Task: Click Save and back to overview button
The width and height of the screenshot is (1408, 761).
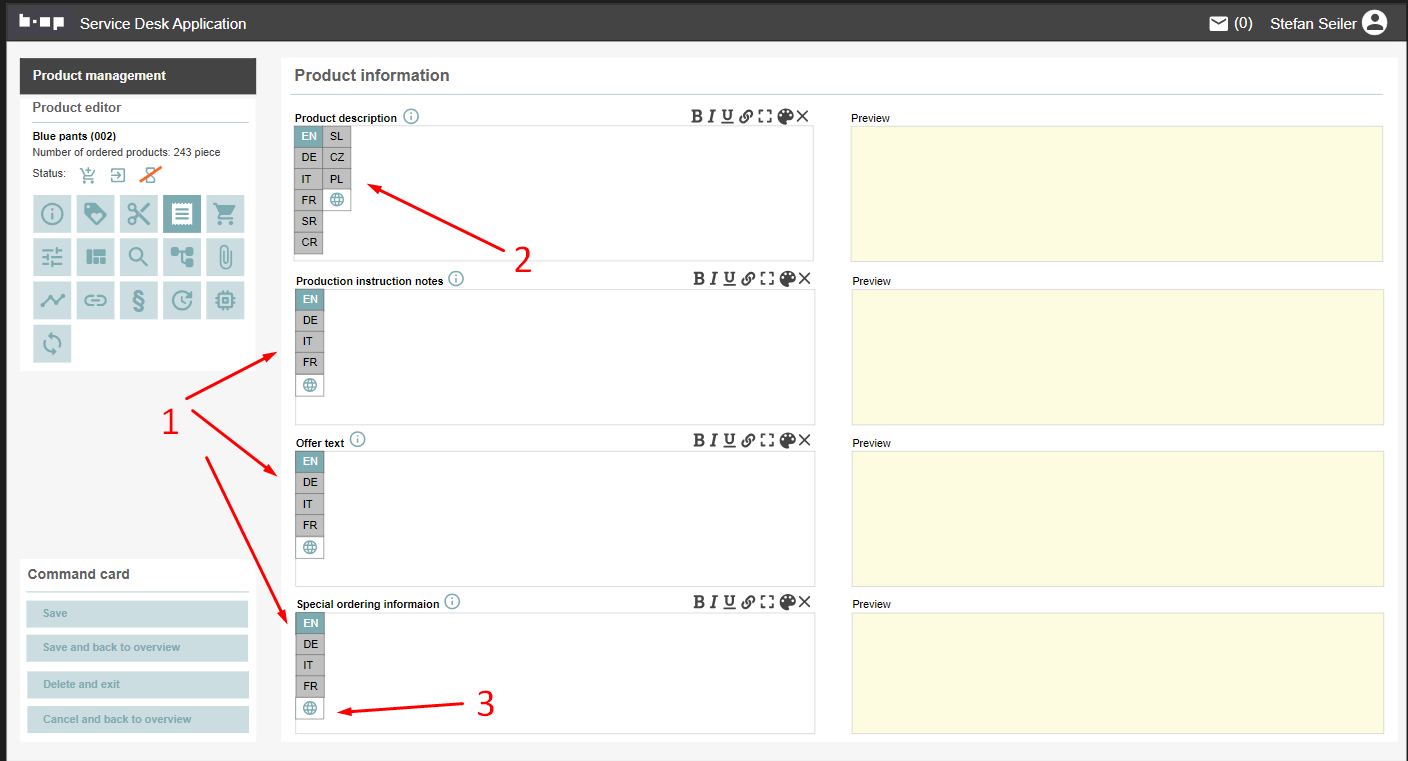Action: pos(137,648)
